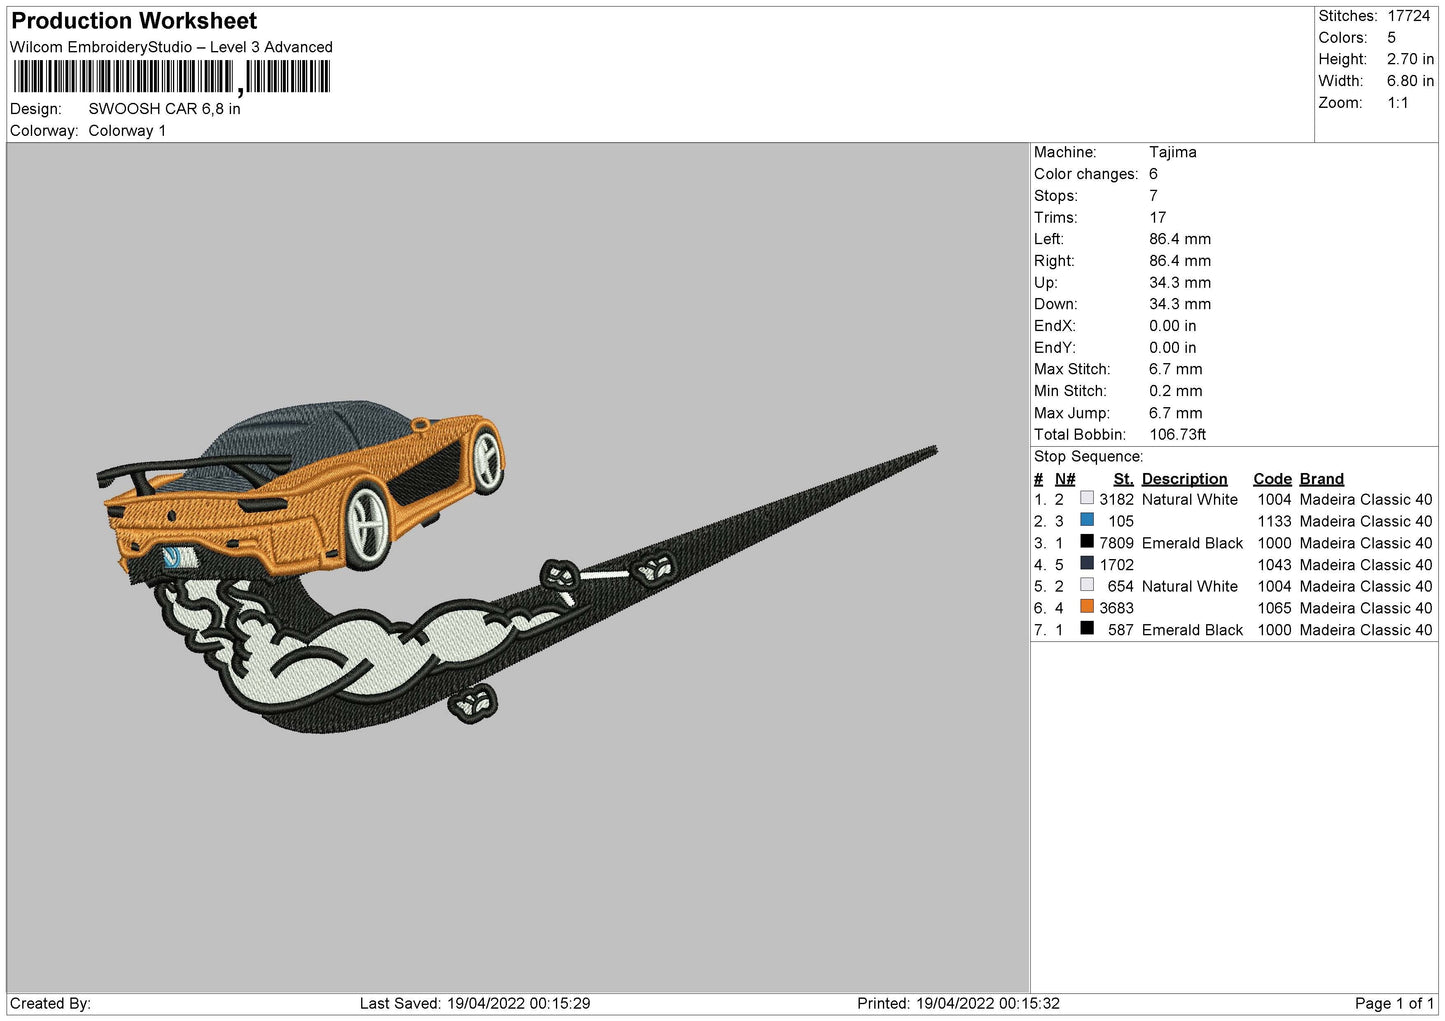Image resolution: width=1445 pixels, height=1021 pixels.
Task: Click the 'Created By:' footer label
Action: coord(50,1003)
